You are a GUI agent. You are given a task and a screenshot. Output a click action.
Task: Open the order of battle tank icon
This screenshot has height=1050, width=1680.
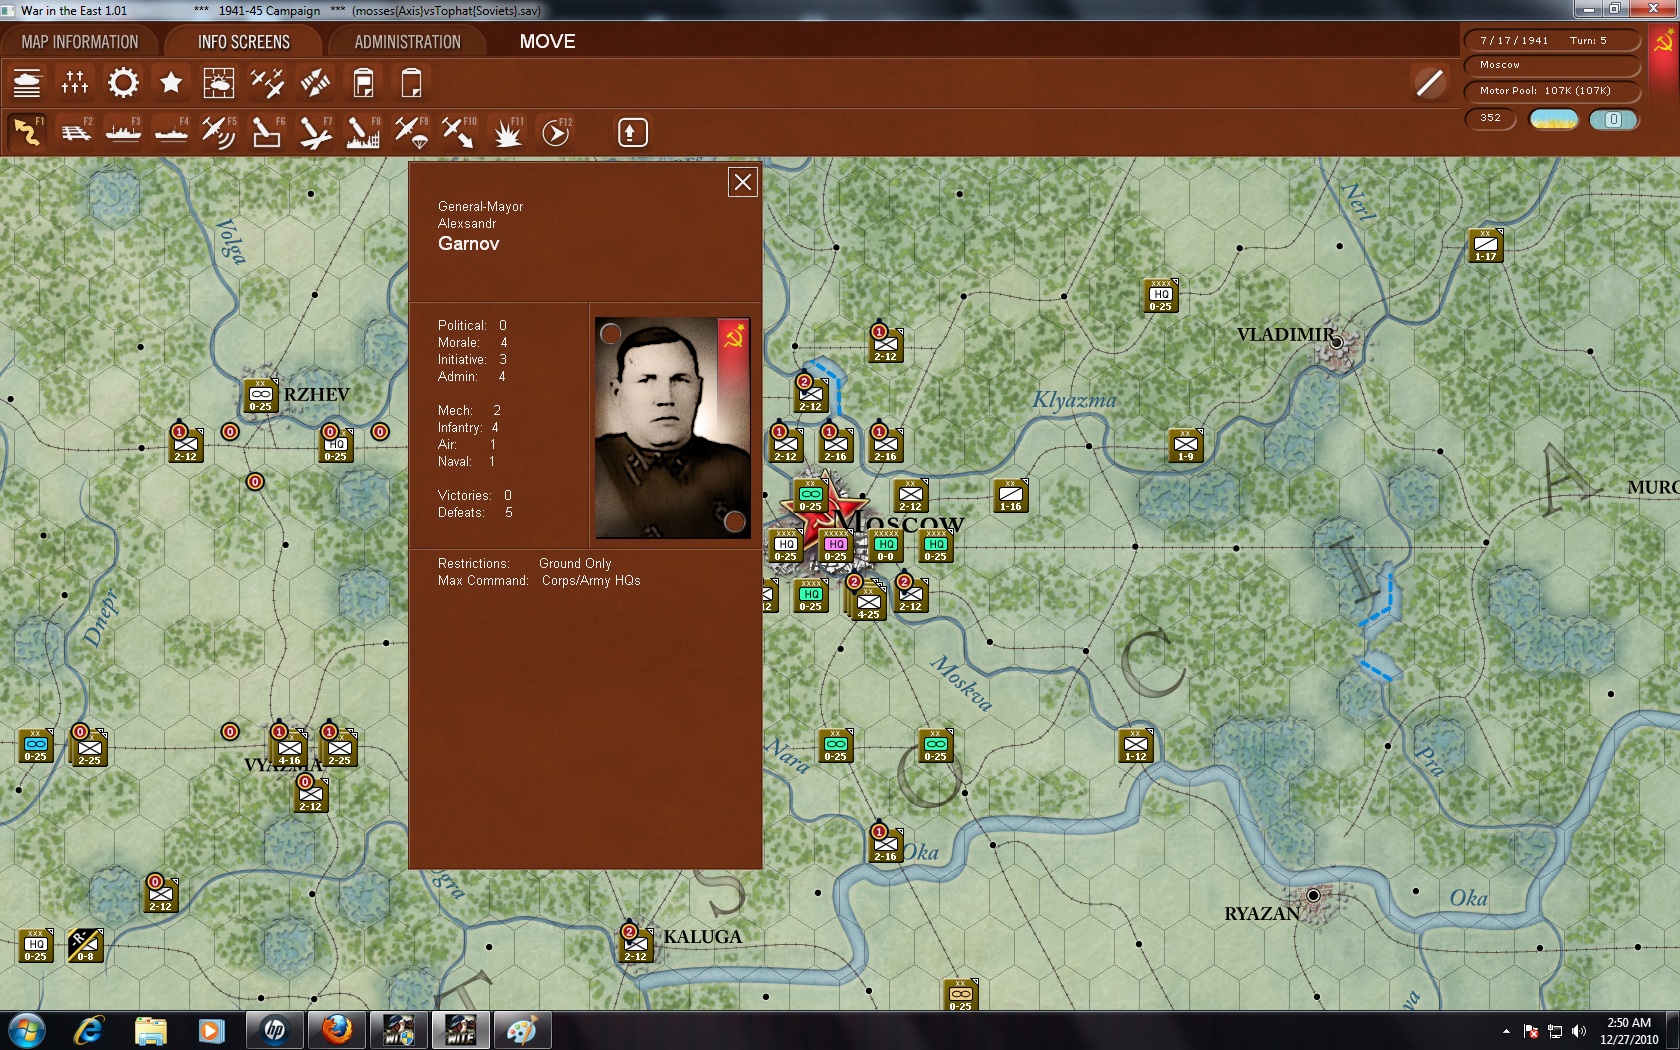(x=27, y=83)
